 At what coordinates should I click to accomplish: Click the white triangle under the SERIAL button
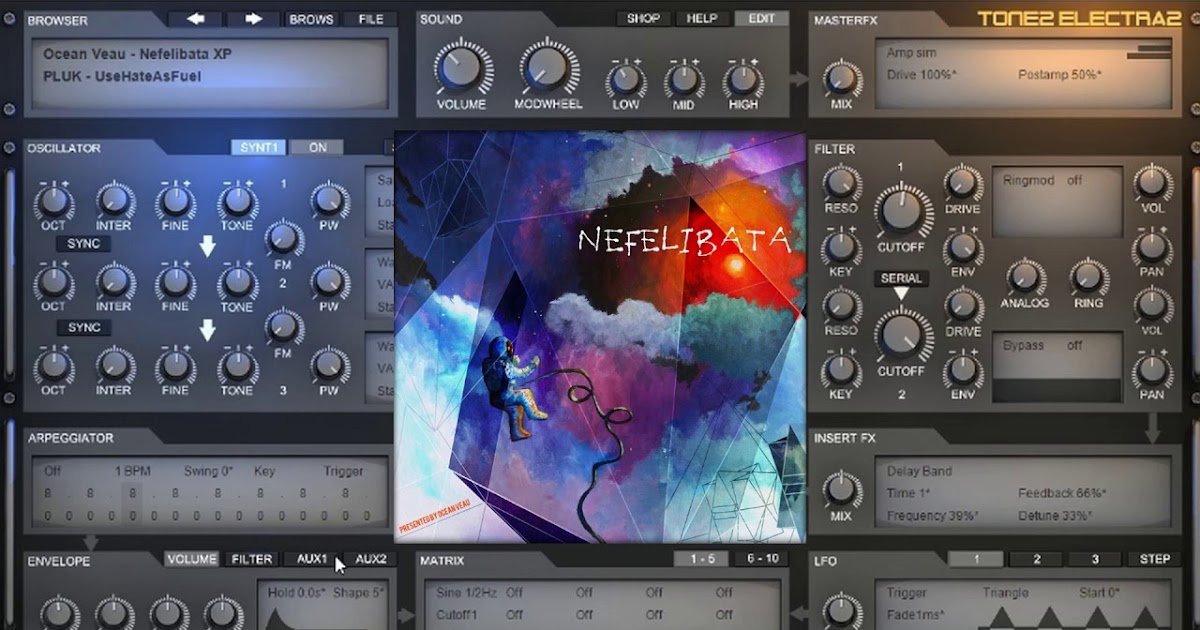(x=901, y=294)
